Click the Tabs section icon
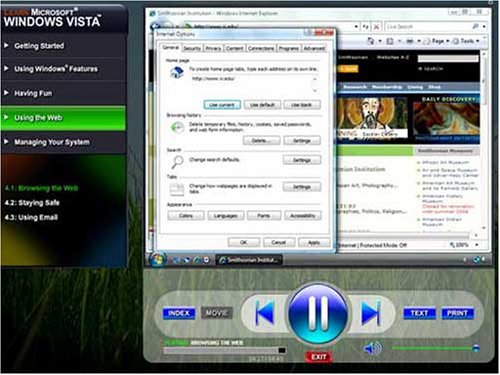 point(177,189)
